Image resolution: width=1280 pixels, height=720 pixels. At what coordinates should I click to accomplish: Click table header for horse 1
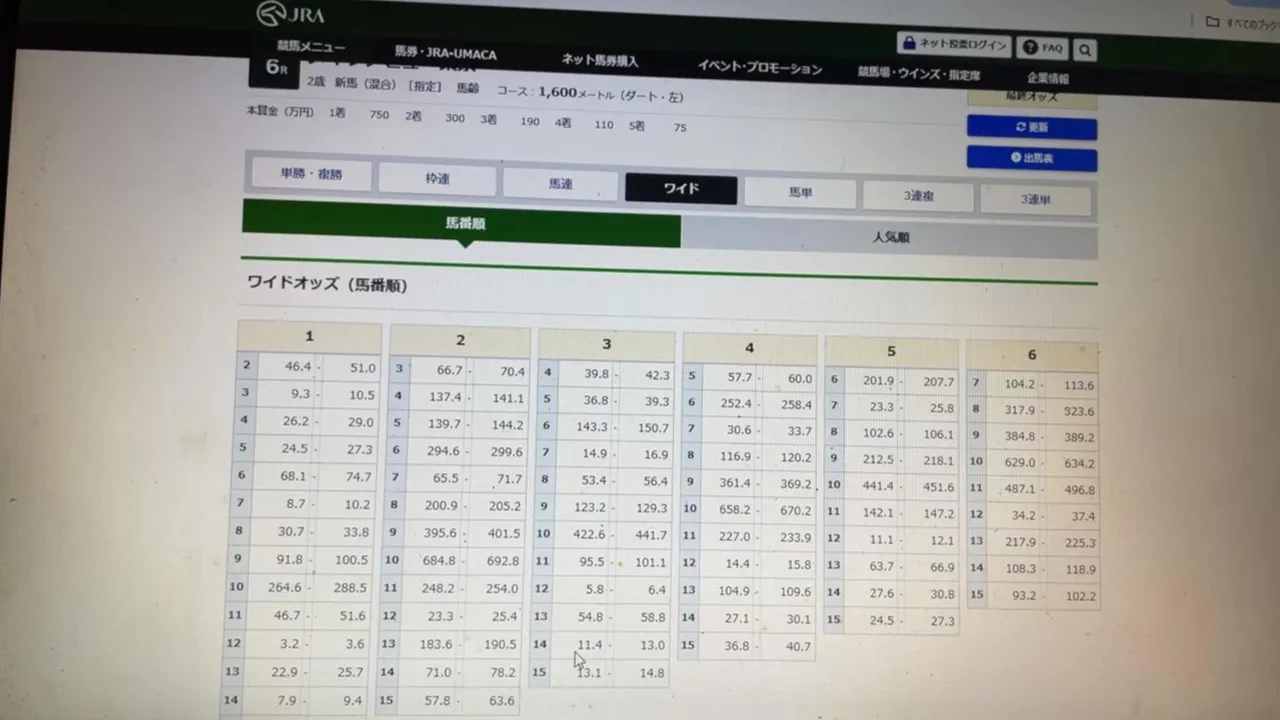coord(310,336)
